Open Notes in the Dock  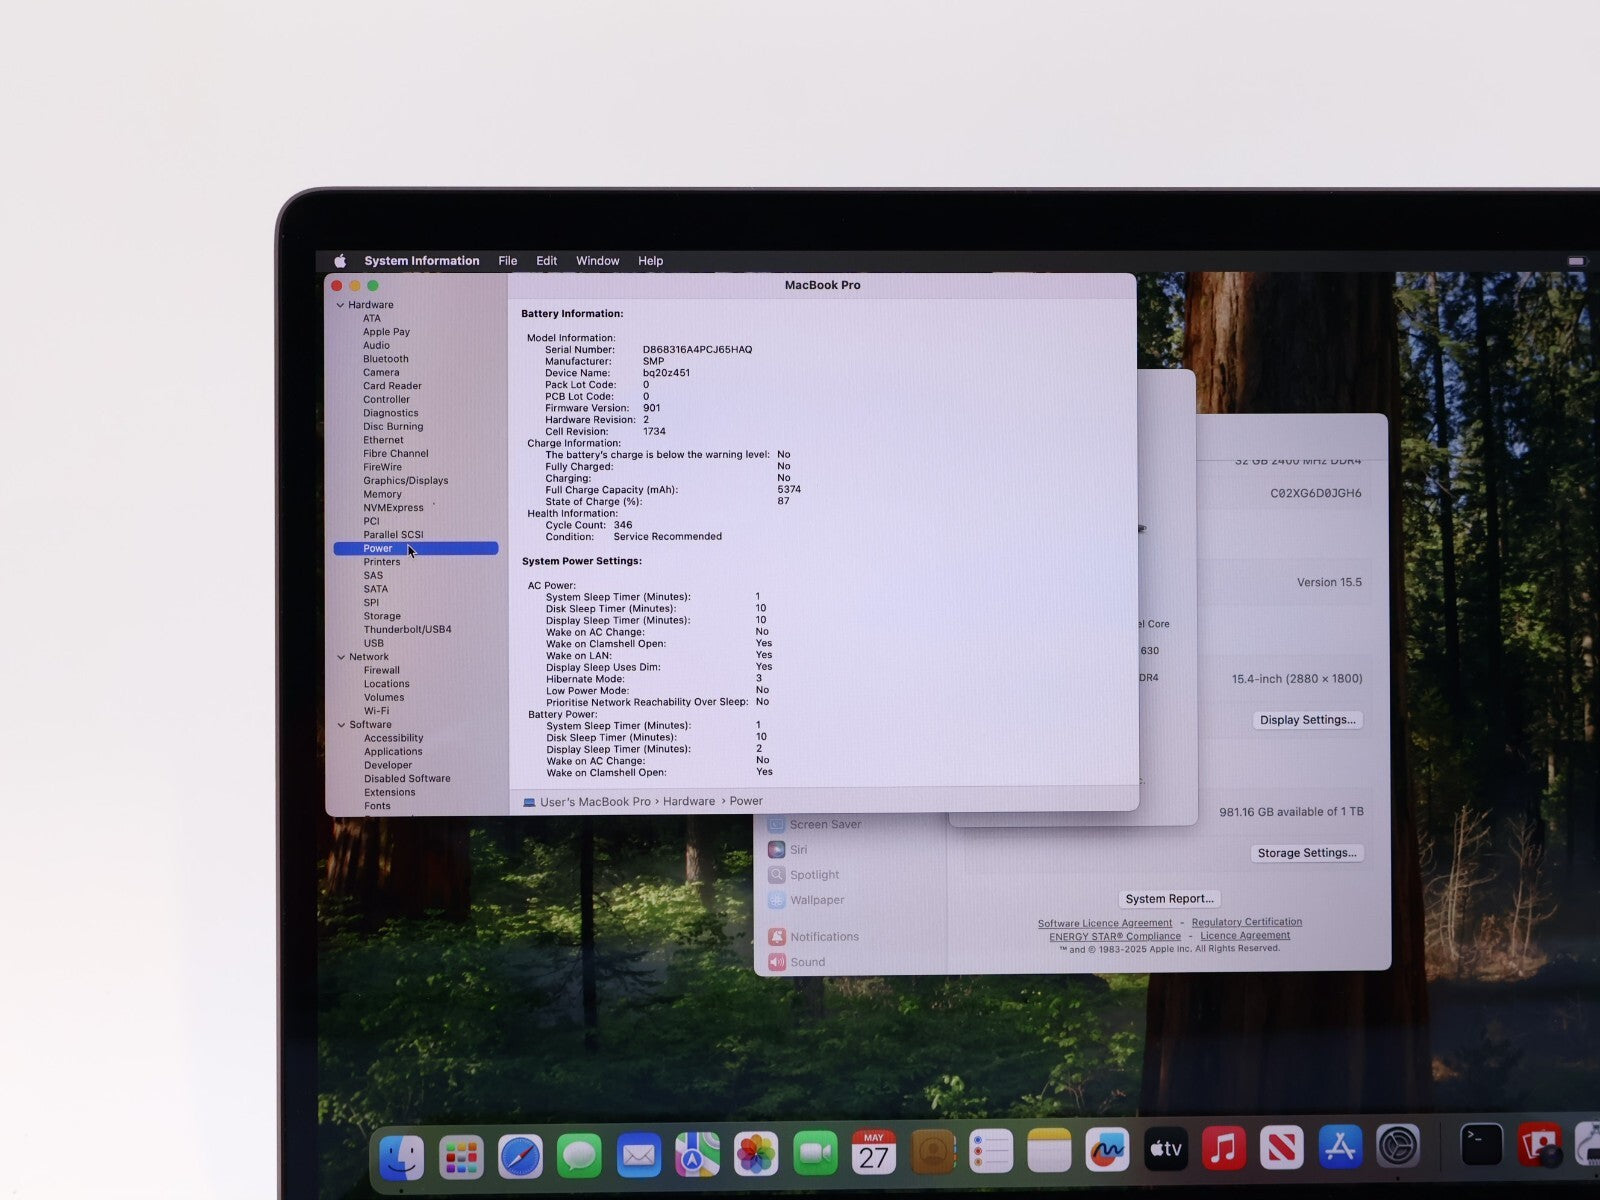point(1049,1151)
